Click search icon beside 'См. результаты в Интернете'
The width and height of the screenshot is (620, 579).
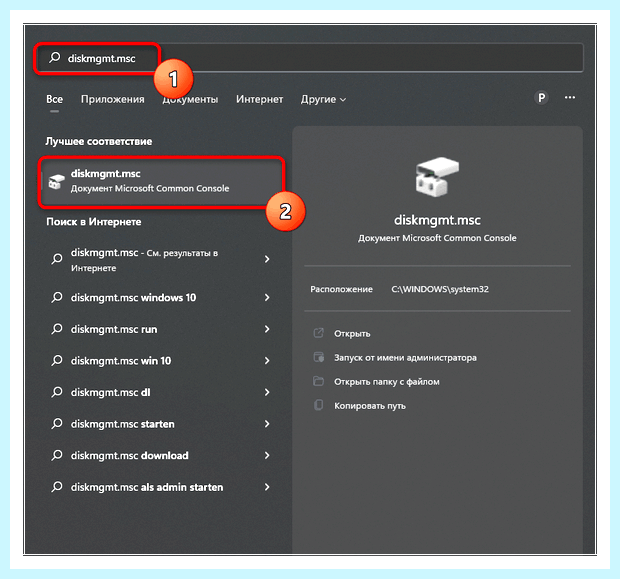pyautogui.click(x=57, y=259)
